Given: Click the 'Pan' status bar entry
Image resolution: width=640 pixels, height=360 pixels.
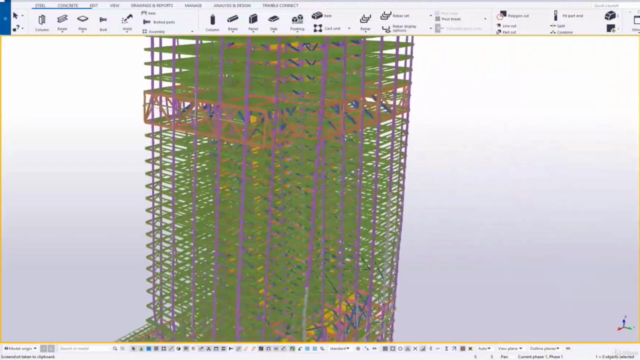Looking at the screenshot, I should [504, 357].
